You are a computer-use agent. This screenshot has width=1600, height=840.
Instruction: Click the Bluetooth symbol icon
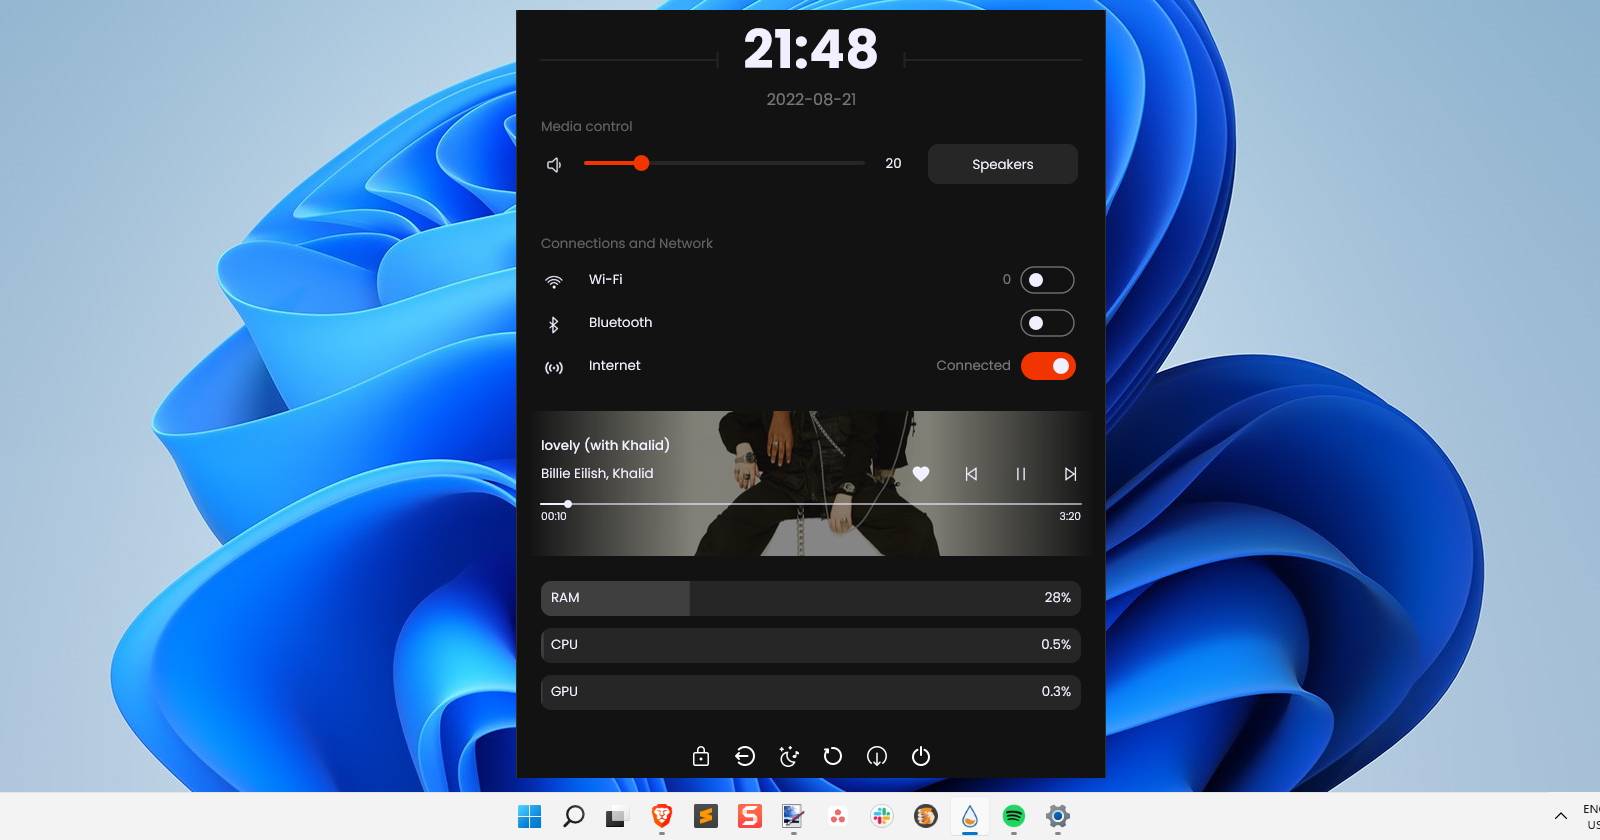pyautogui.click(x=553, y=324)
